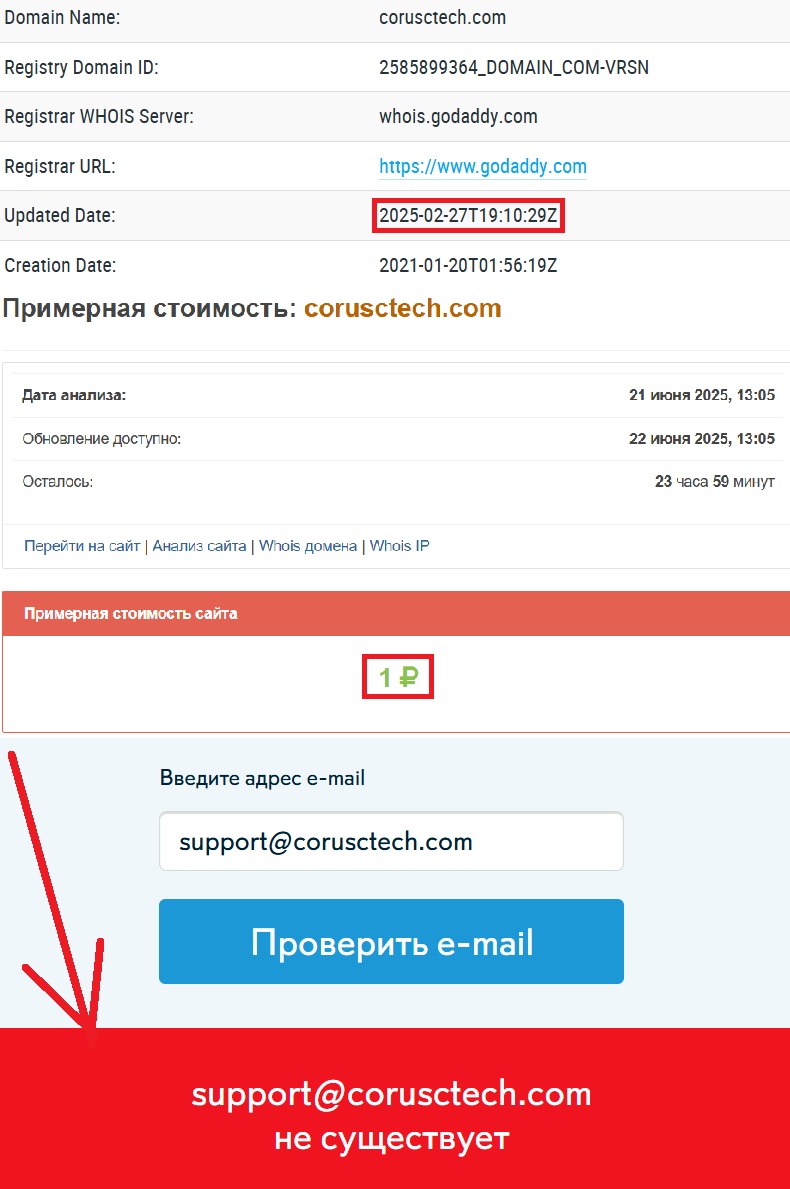Click the red не существует result banner
The width and height of the screenshot is (790, 1189).
click(x=395, y=1109)
